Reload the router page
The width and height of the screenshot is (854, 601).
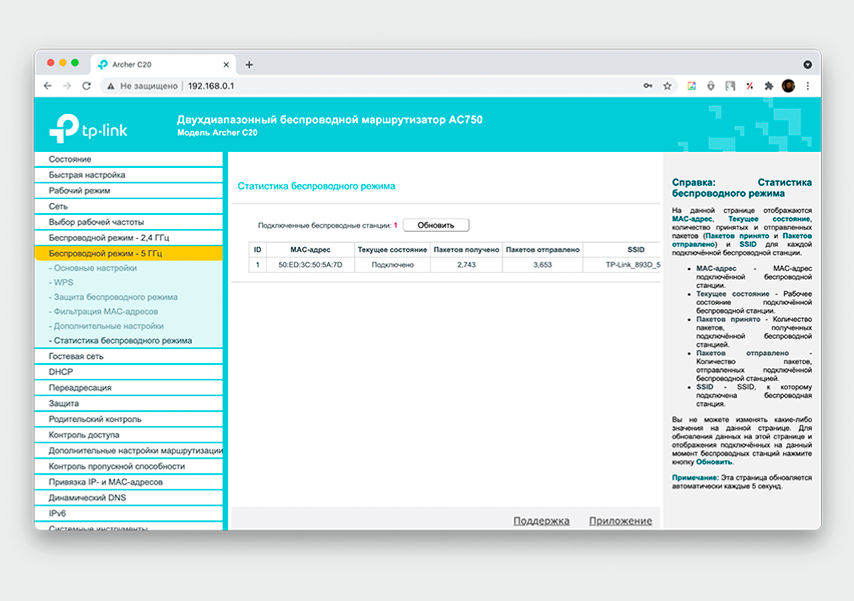[x=87, y=86]
